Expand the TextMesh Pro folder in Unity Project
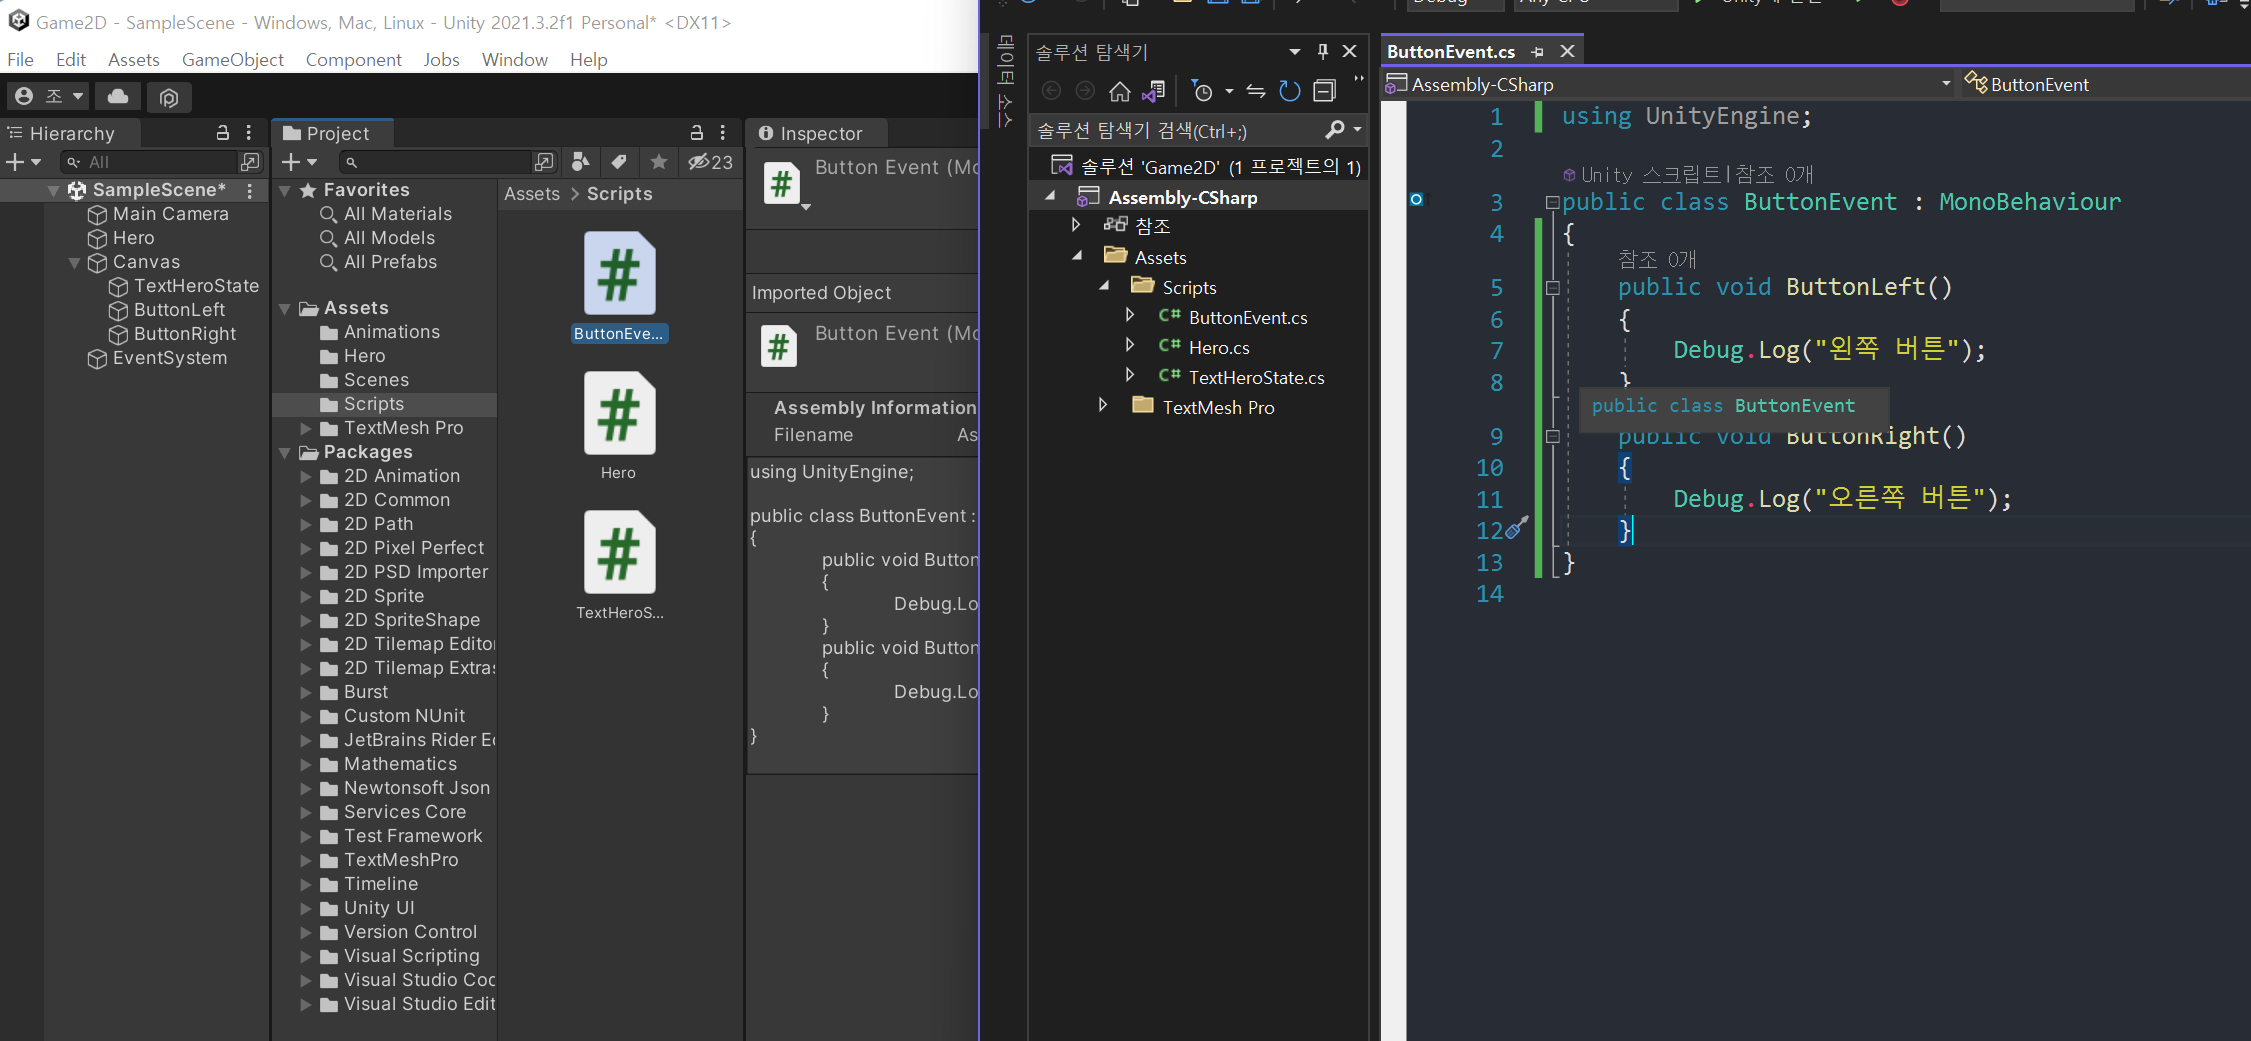2251x1041 pixels. [306, 429]
